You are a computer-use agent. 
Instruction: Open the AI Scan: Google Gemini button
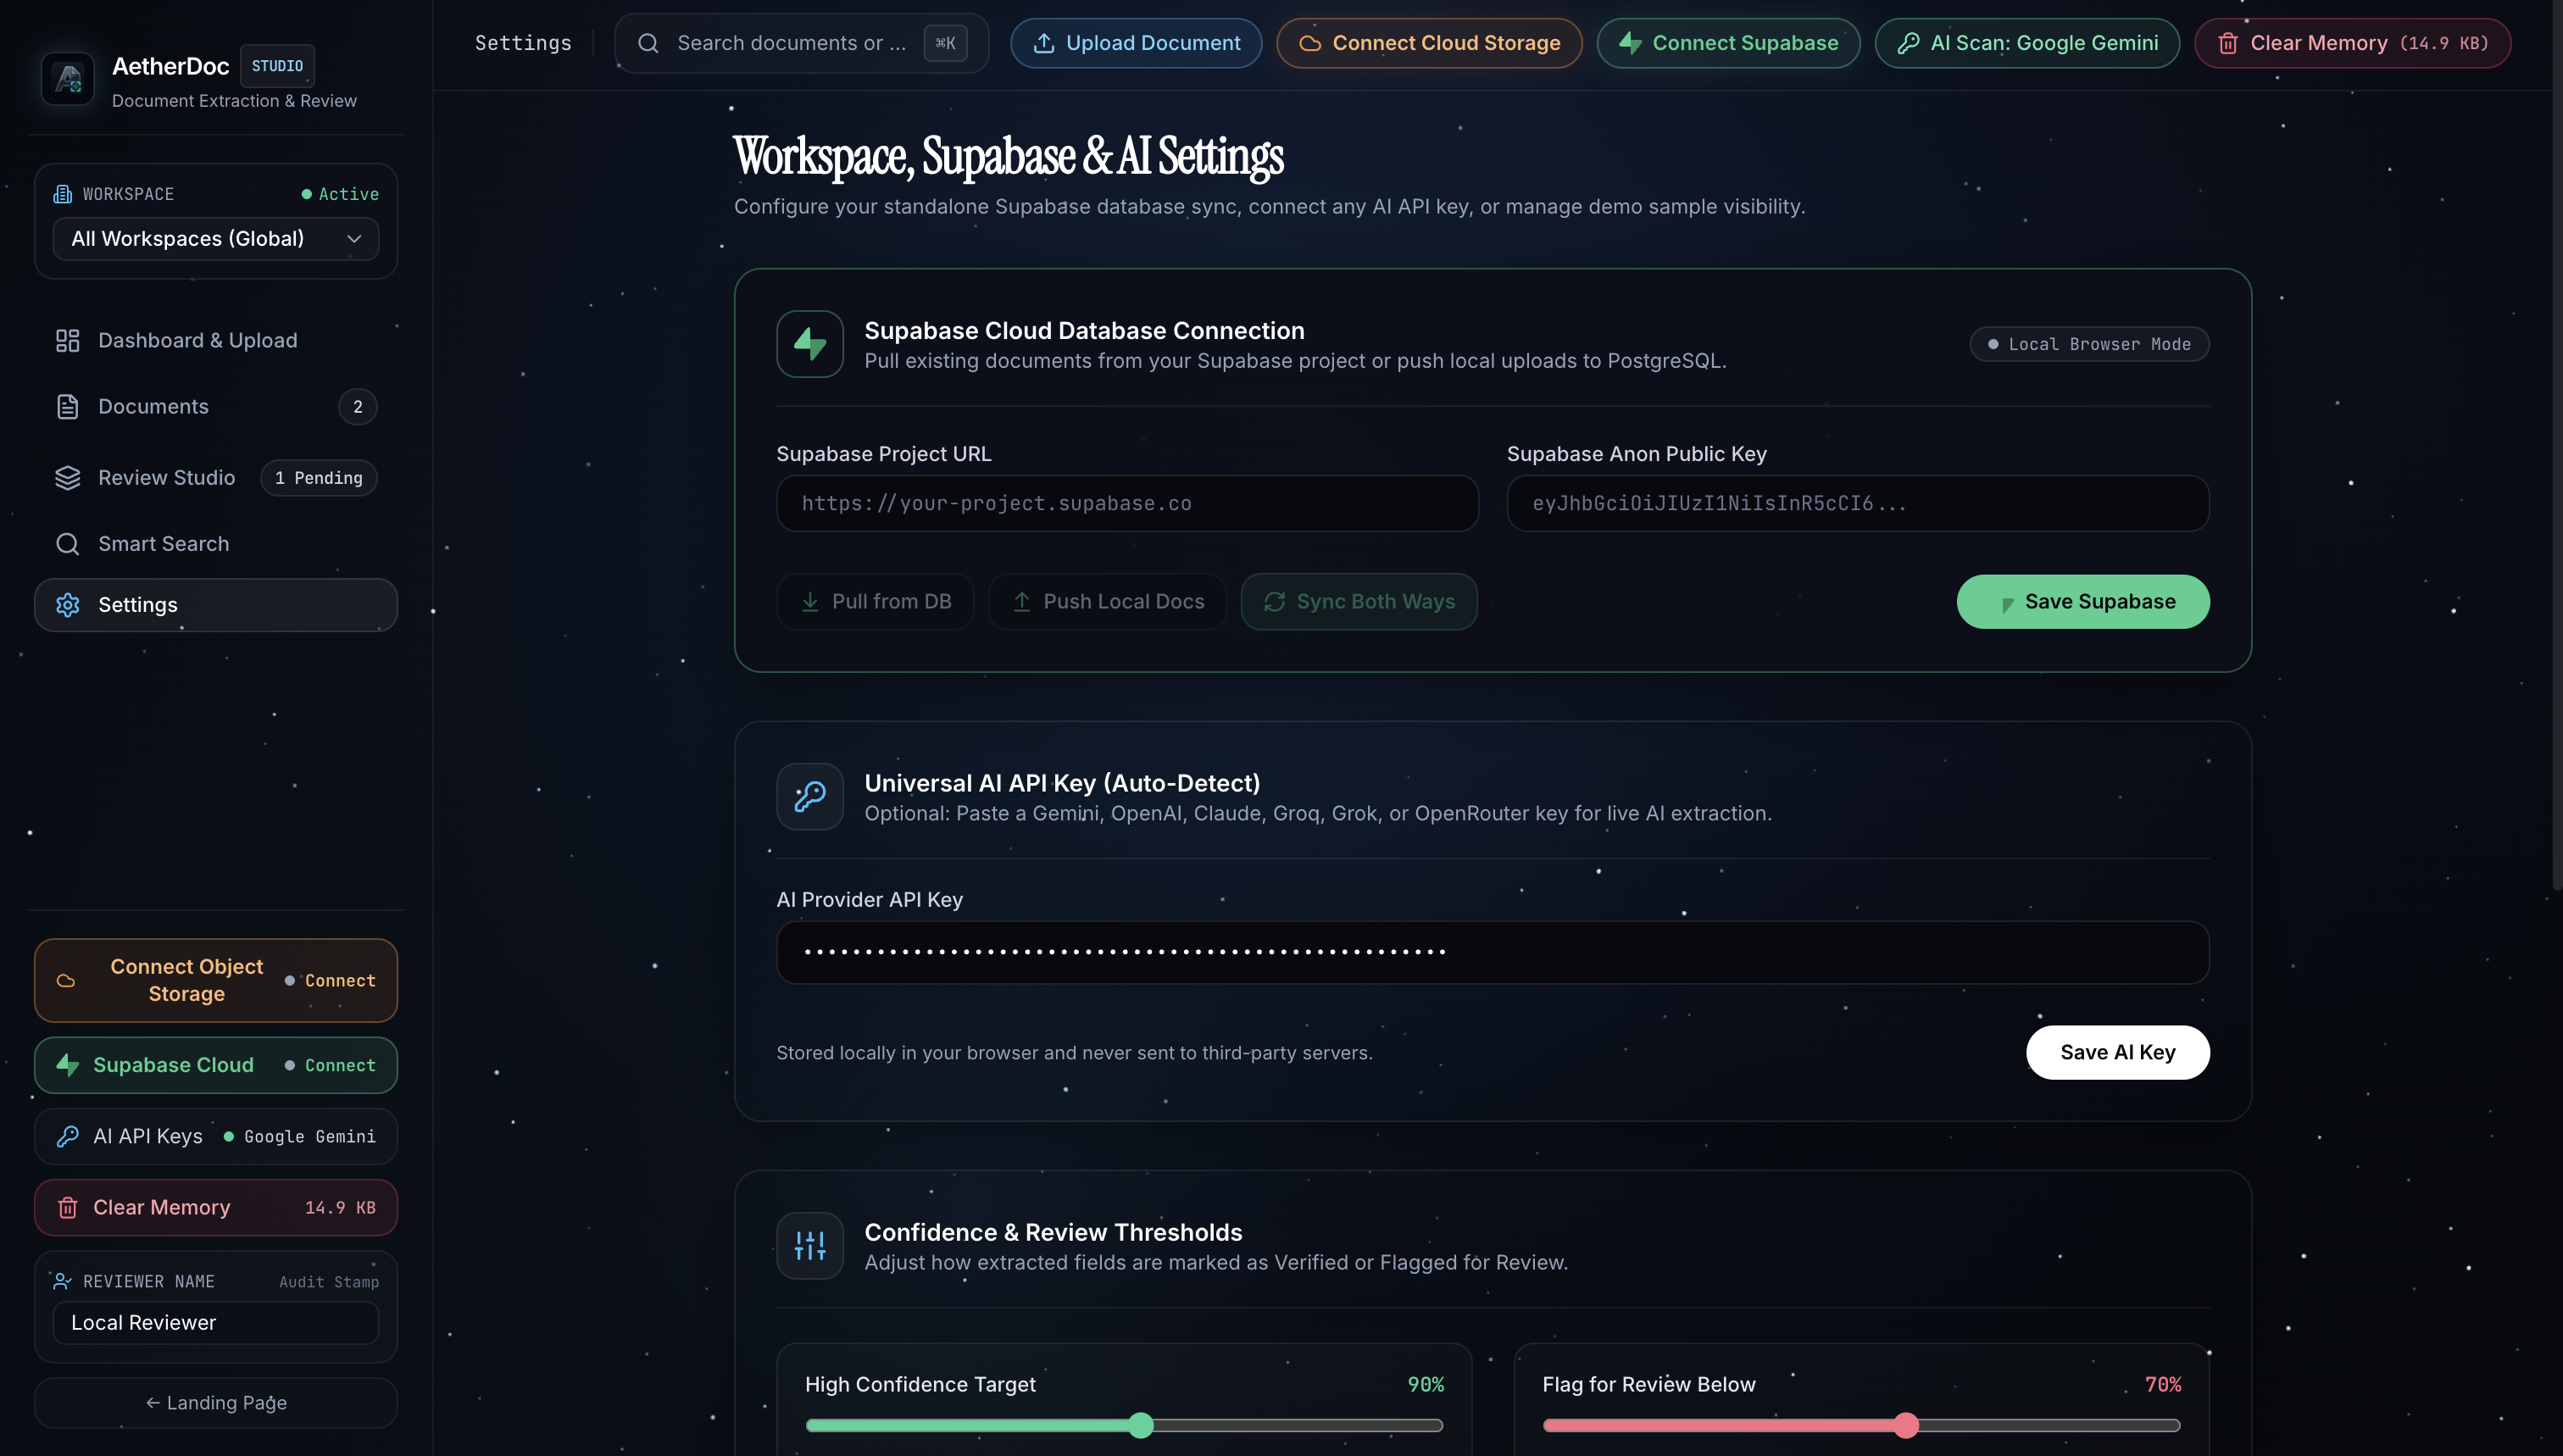(2027, 43)
